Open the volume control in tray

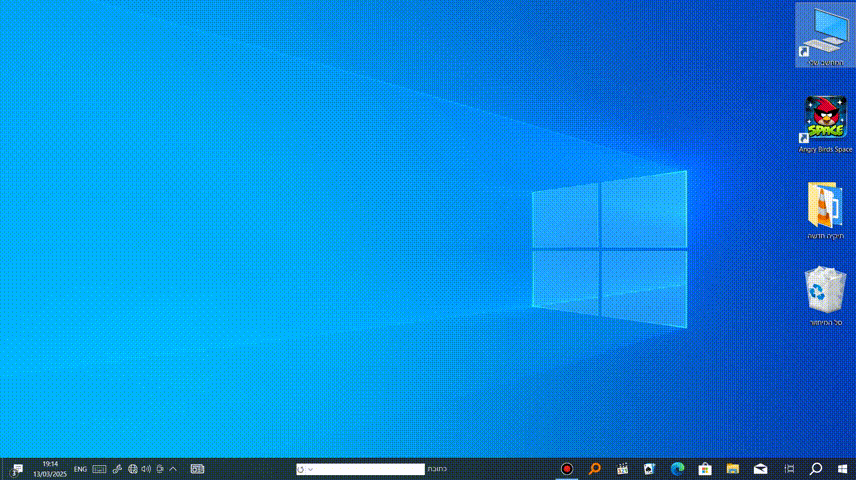pos(146,469)
